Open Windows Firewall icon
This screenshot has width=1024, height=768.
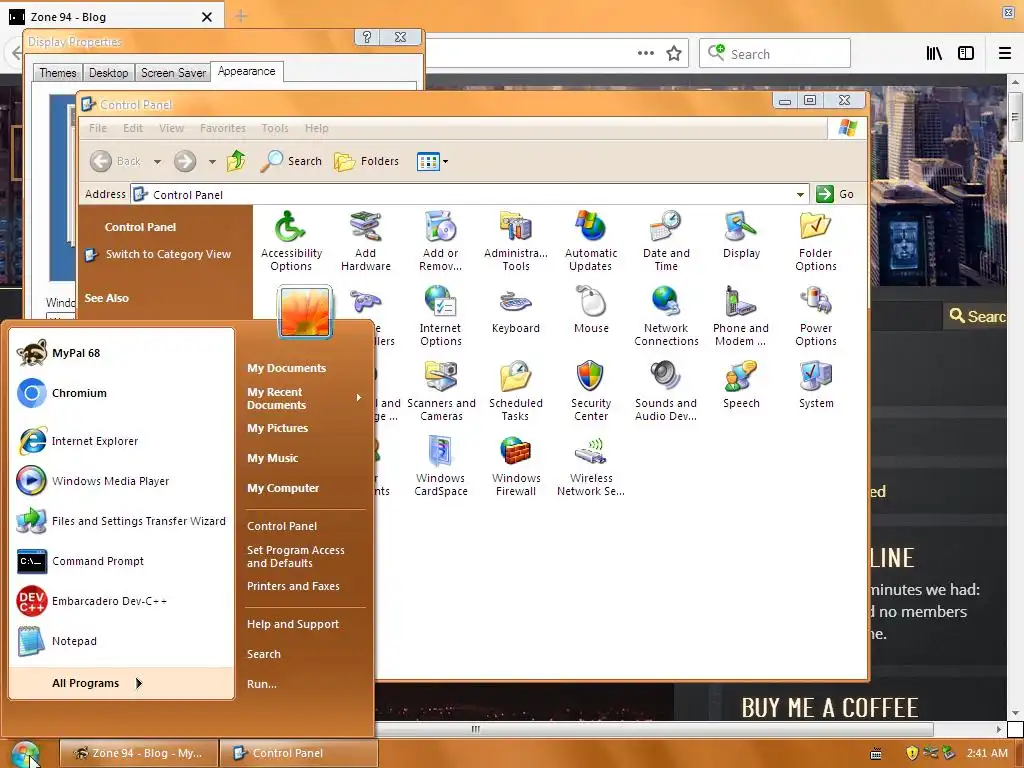pos(516,466)
